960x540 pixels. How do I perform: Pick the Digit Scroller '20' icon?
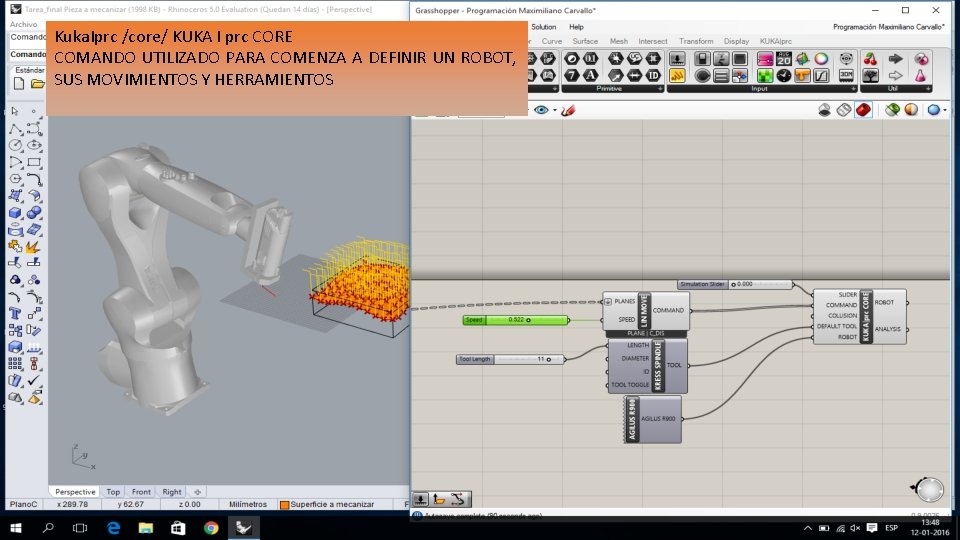784,59
